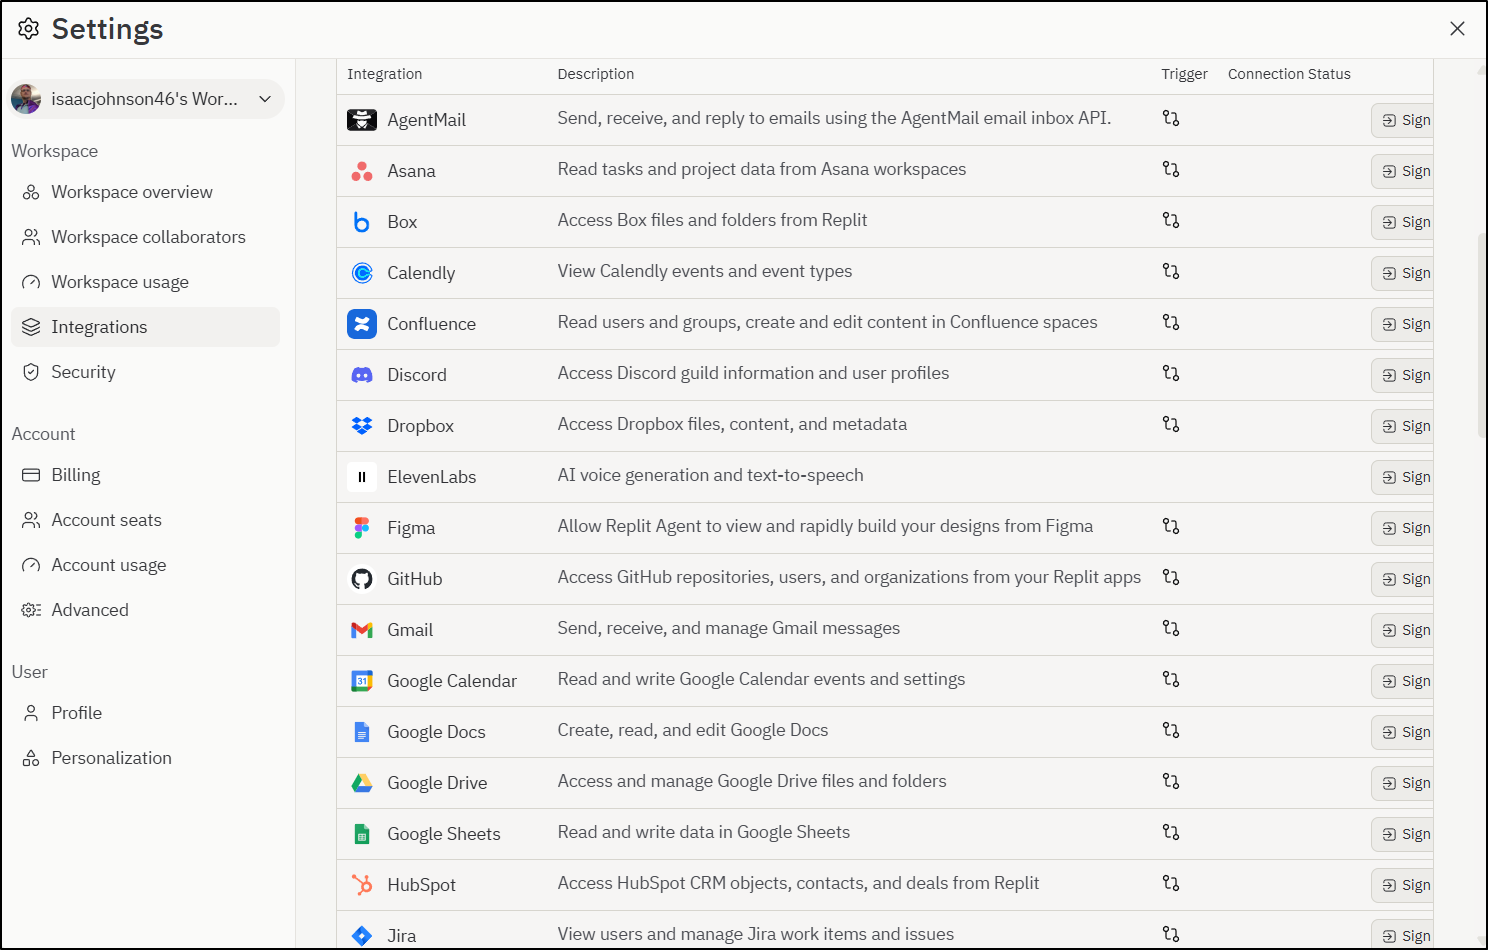Click the Confluence logo icon
This screenshot has height=950, width=1488.
point(362,324)
